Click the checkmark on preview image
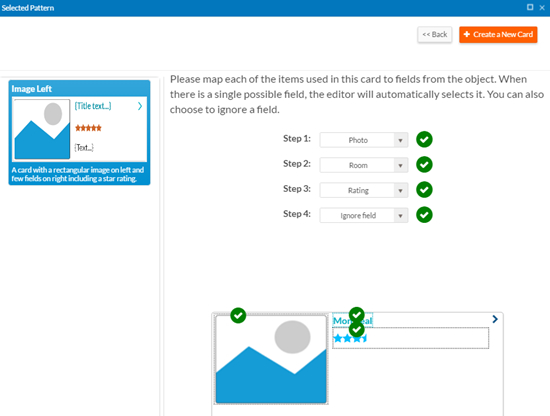This screenshot has width=550, height=416. pos(238,315)
